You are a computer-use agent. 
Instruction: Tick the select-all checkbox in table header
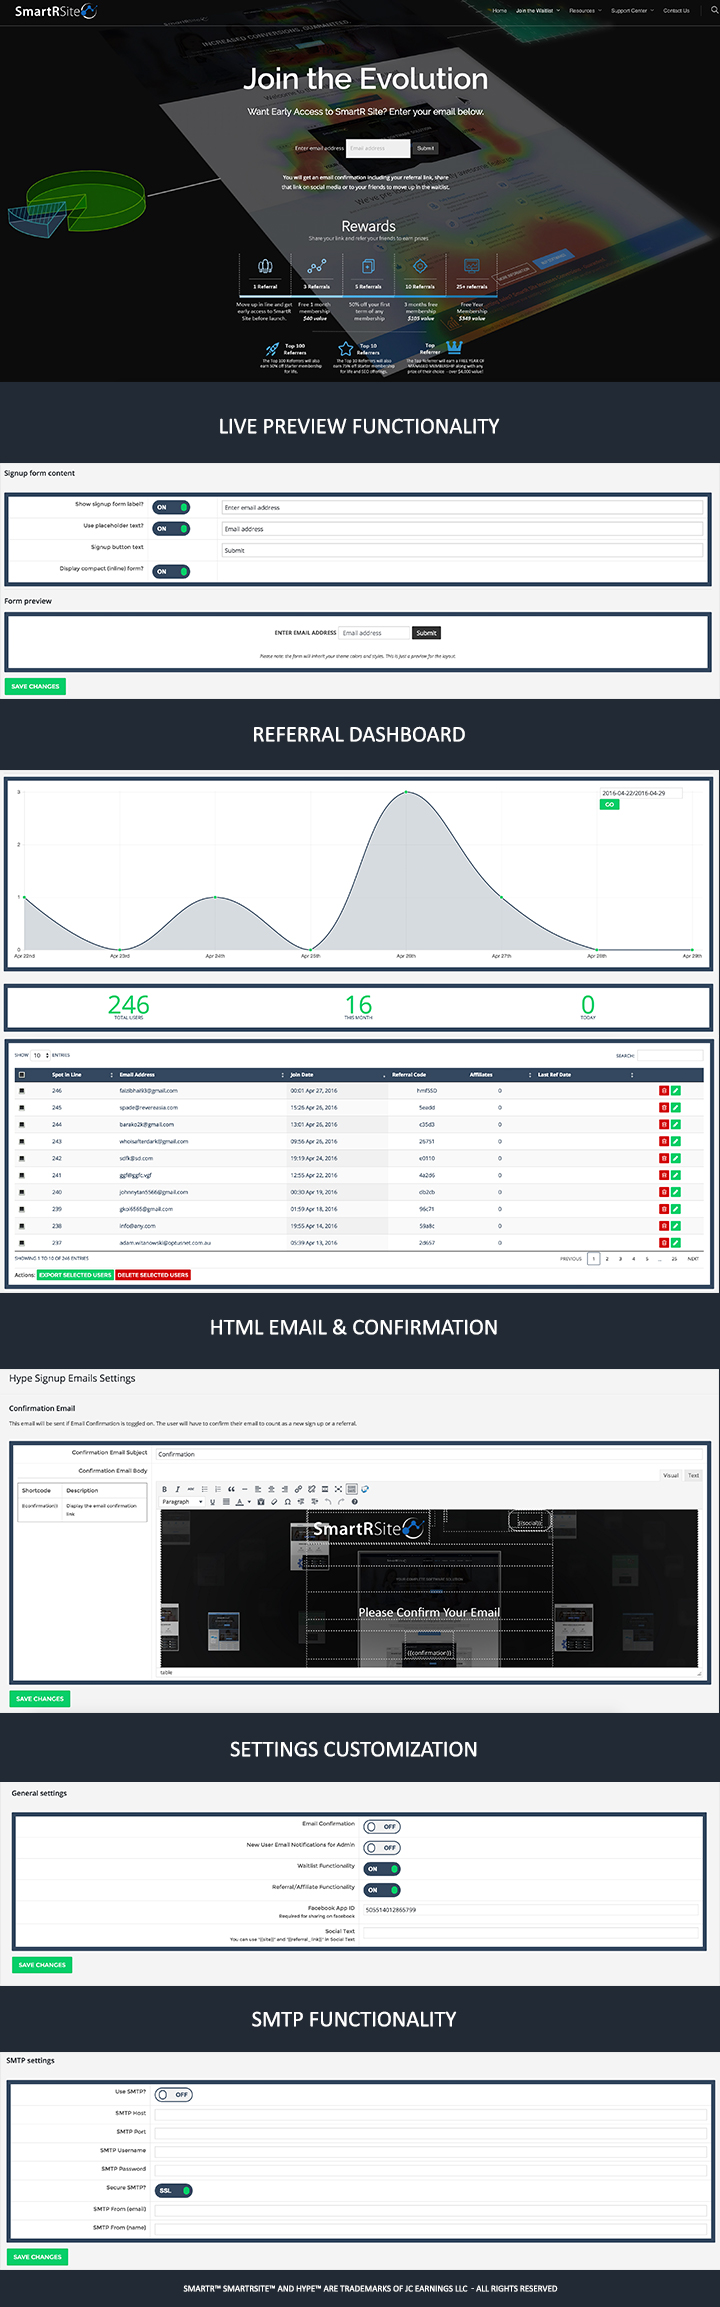[x=22, y=1075]
